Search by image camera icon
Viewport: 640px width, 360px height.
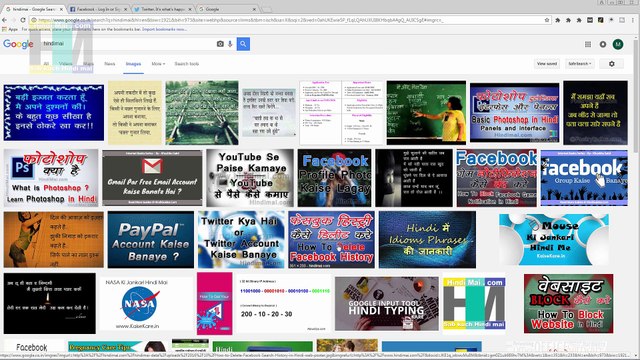click(x=220, y=44)
